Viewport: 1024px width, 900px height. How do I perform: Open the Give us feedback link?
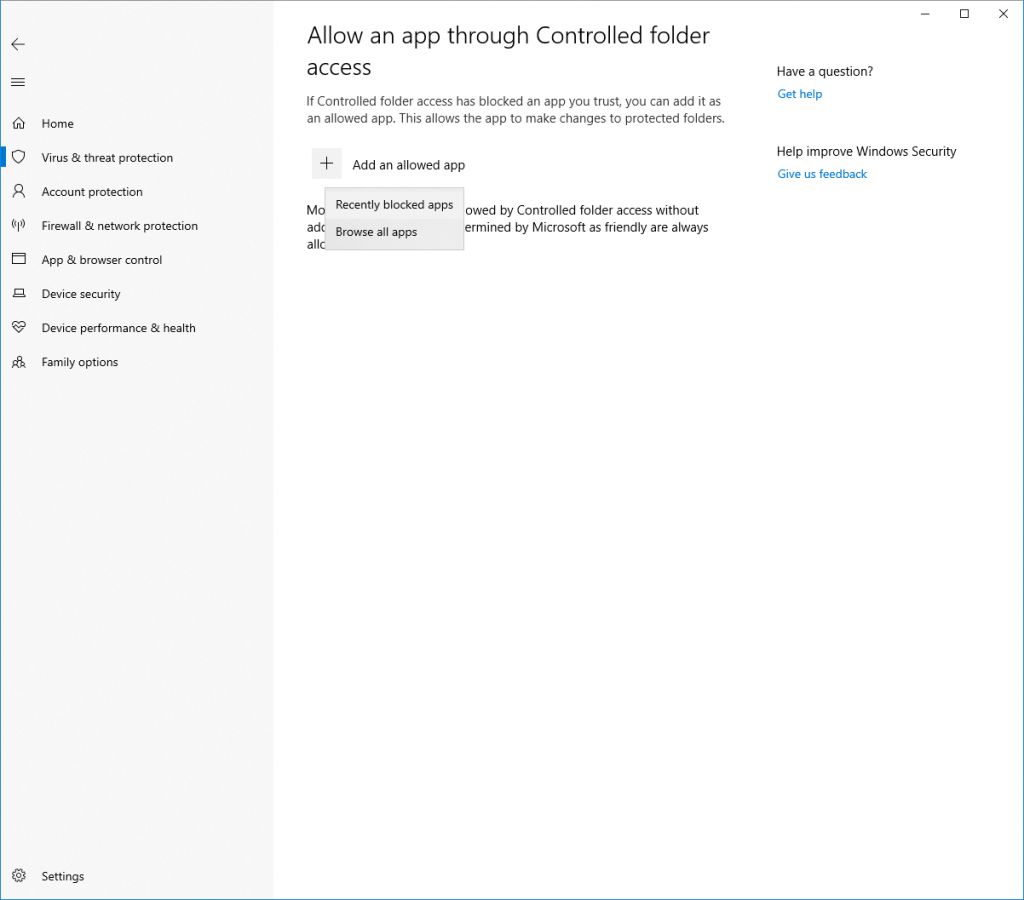click(x=822, y=174)
